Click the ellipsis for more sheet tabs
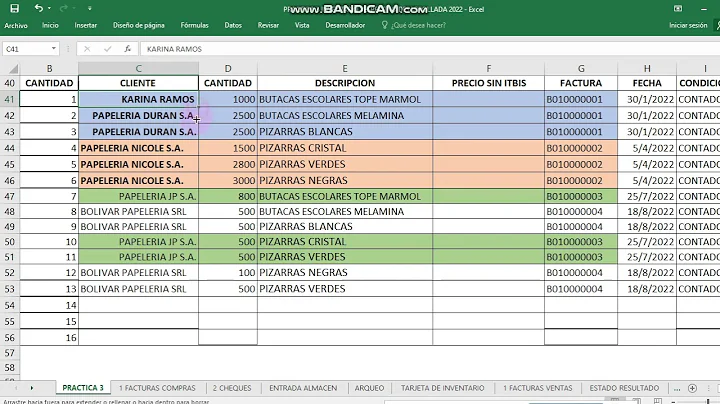 click(x=677, y=388)
